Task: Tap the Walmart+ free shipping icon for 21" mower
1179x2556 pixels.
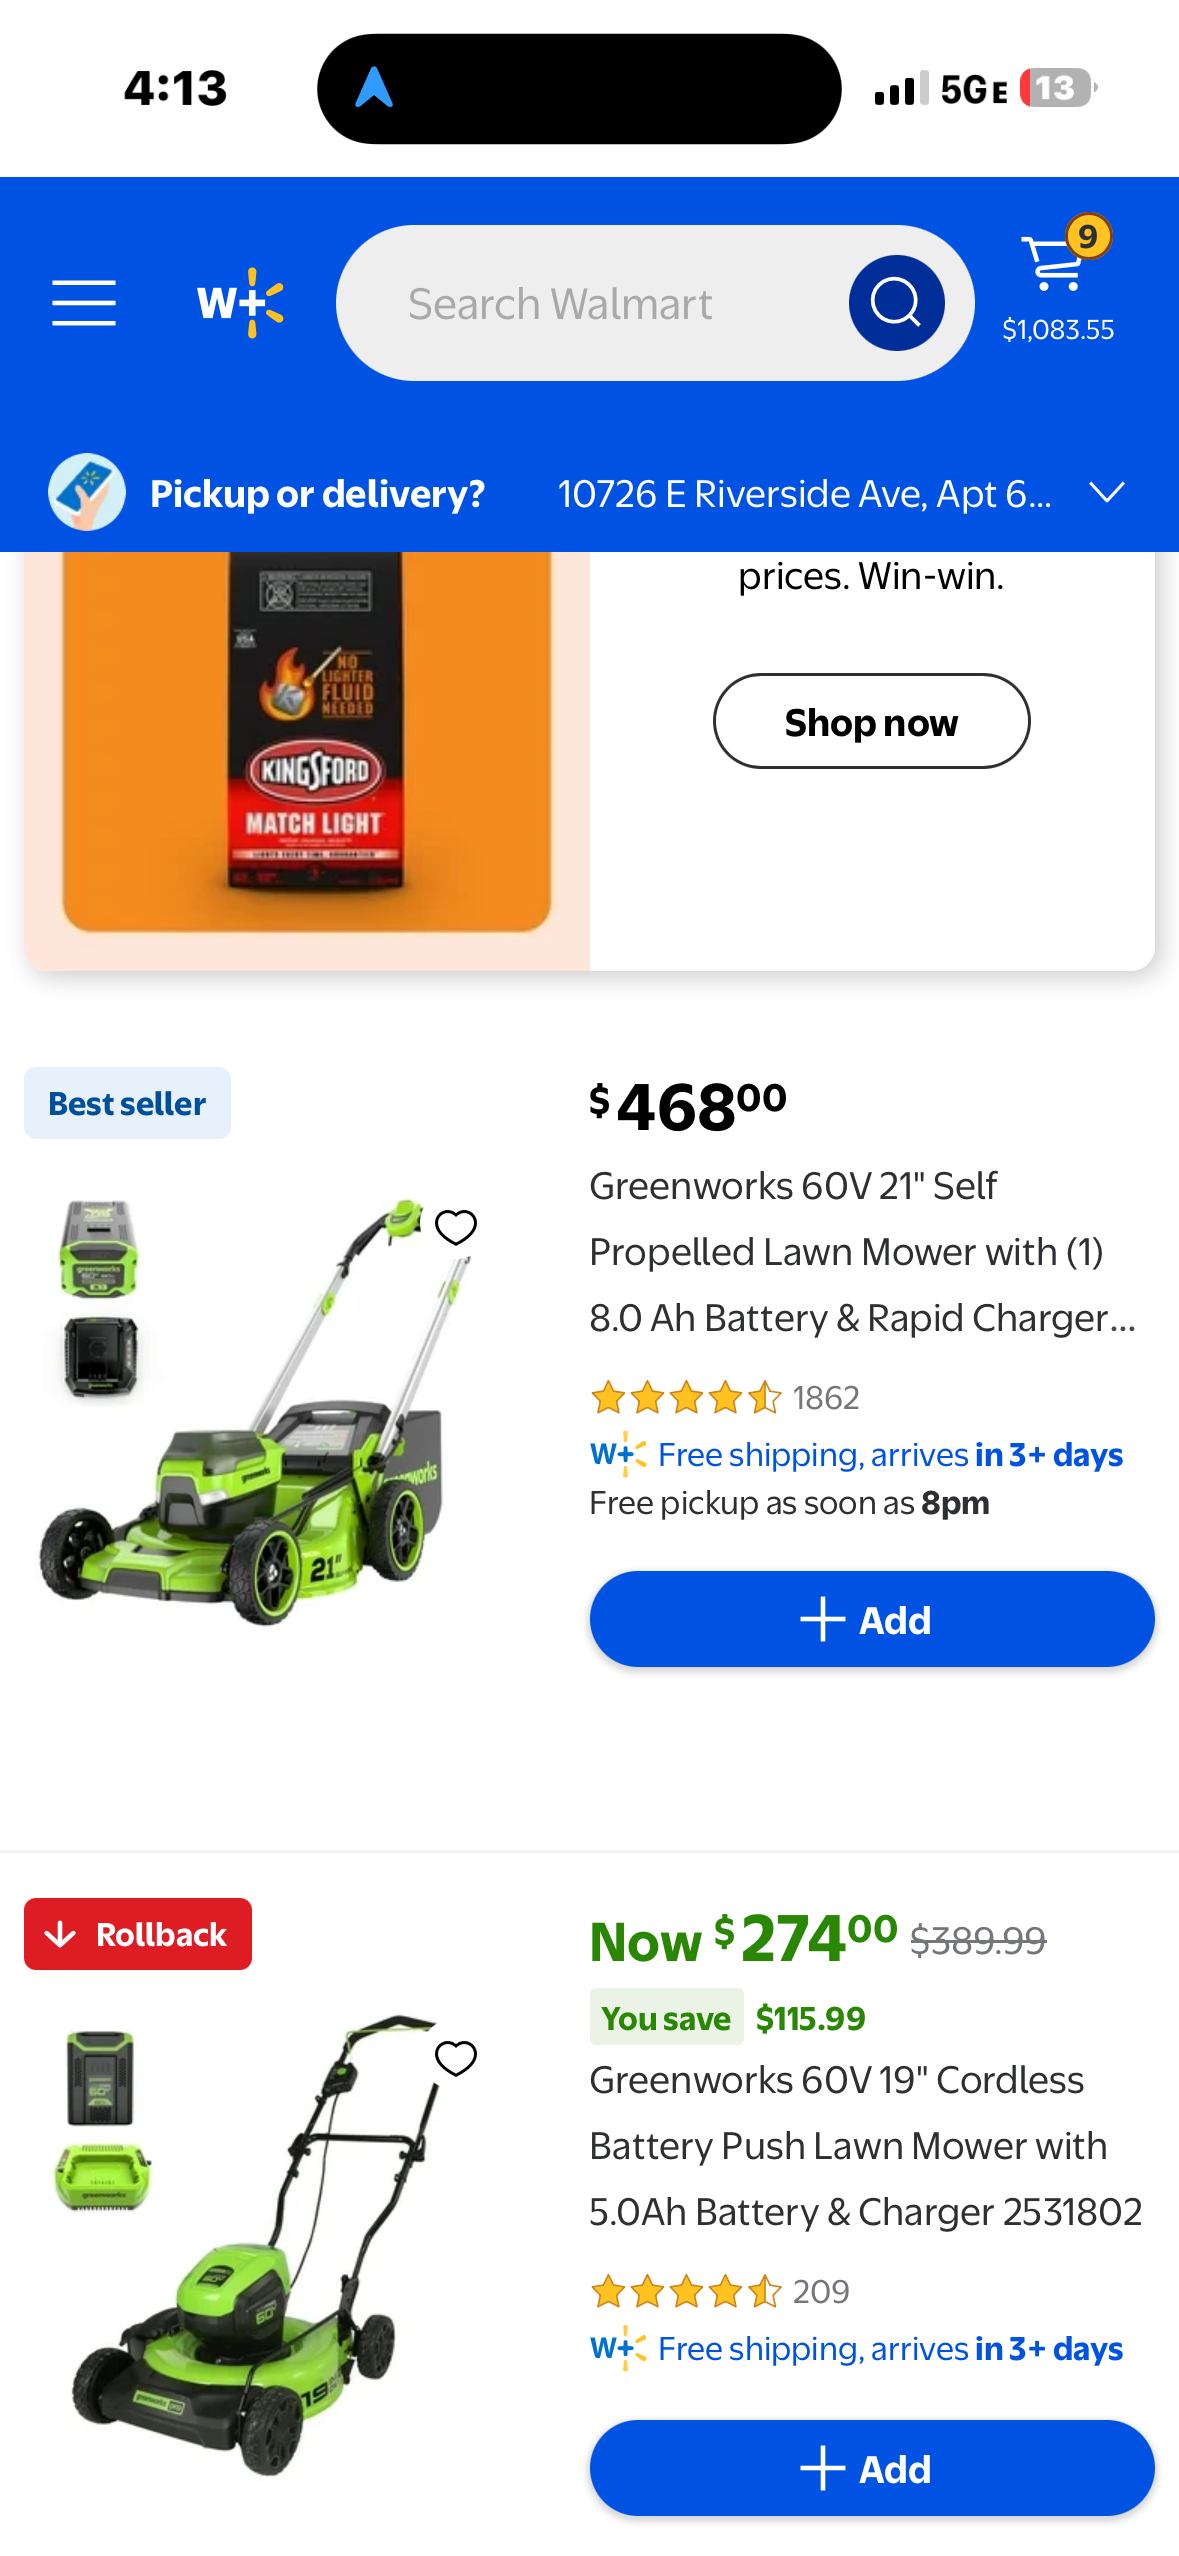Action: pyautogui.click(x=618, y=1454)
